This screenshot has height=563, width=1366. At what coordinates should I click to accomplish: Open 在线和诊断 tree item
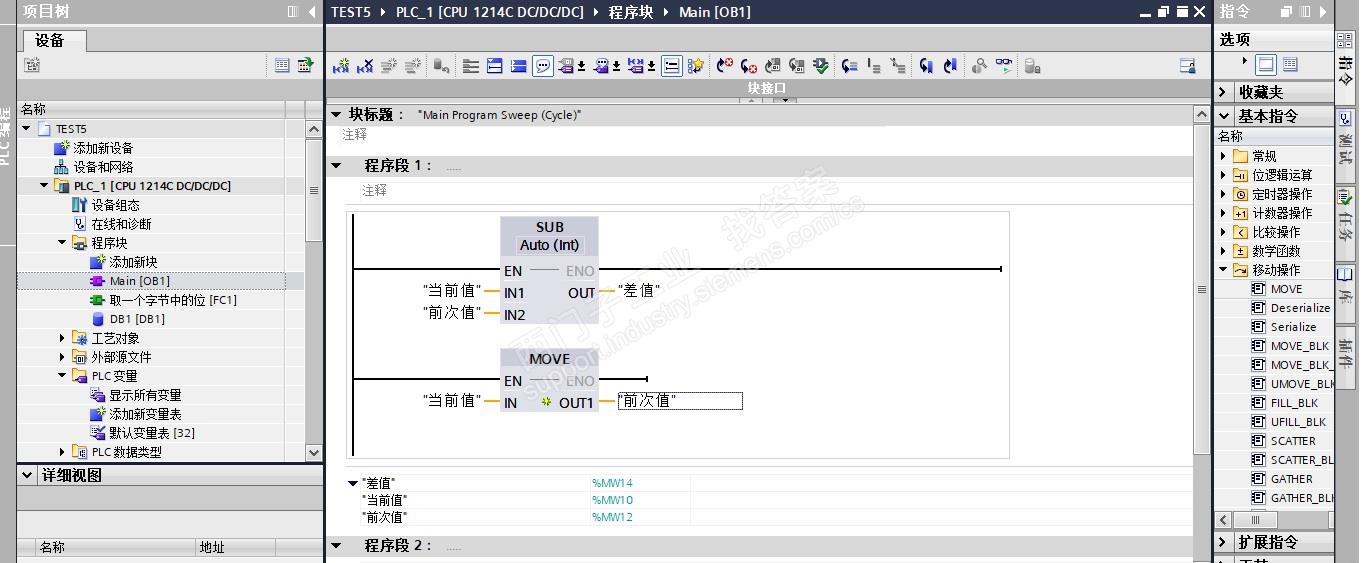tap(122, 224)
